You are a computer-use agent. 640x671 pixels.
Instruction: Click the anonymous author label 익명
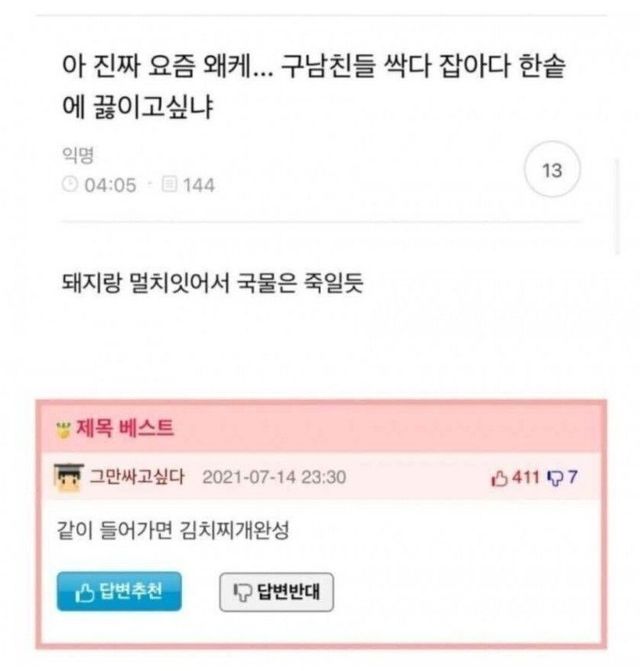[78, 155]
